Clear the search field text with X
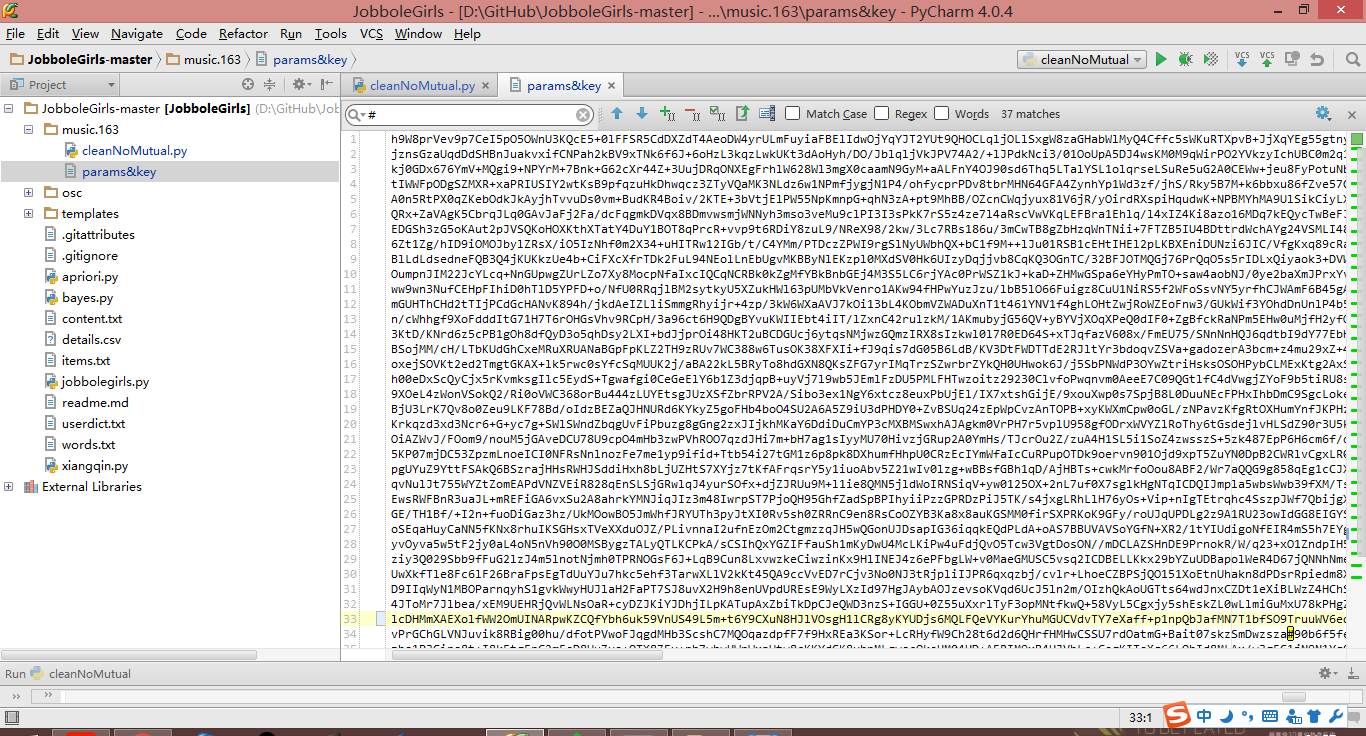1366x736 pixels. coord(584,115)
